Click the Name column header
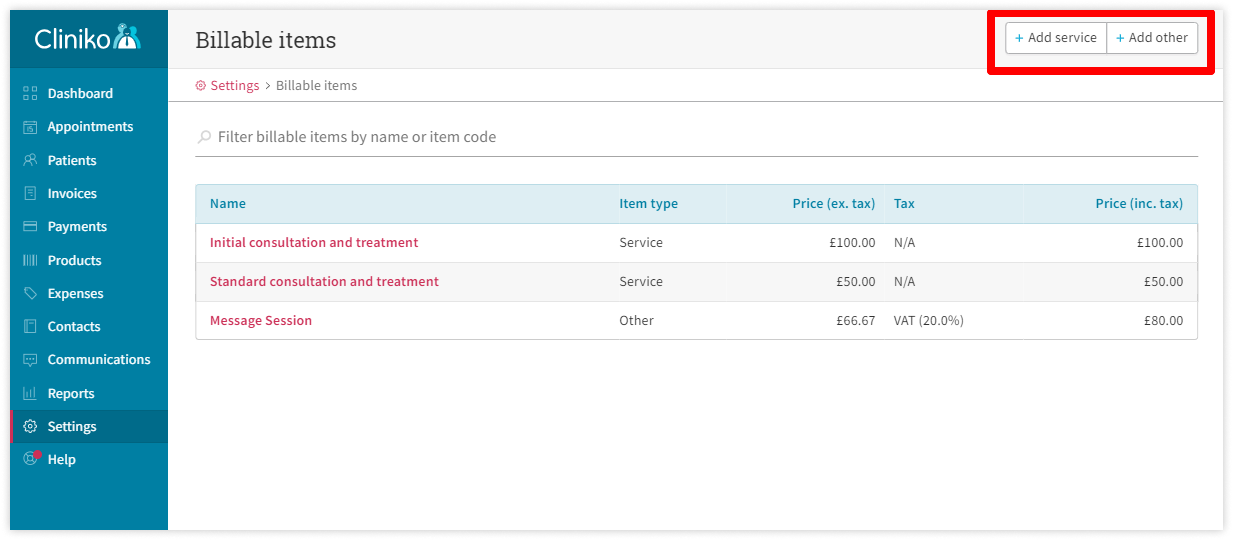Image resolution: width=1233 pixels, height=540 pixels. pos(228,204)
